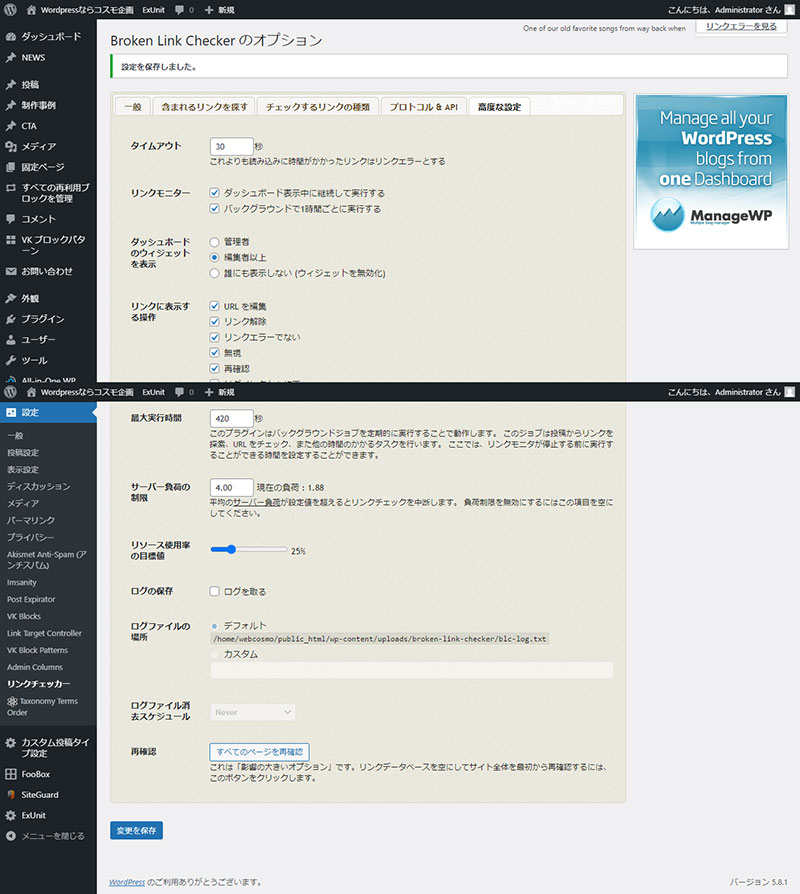
Task: Open the ログファイル消去スケジュール Never dropdown
Action: (253, 712)
